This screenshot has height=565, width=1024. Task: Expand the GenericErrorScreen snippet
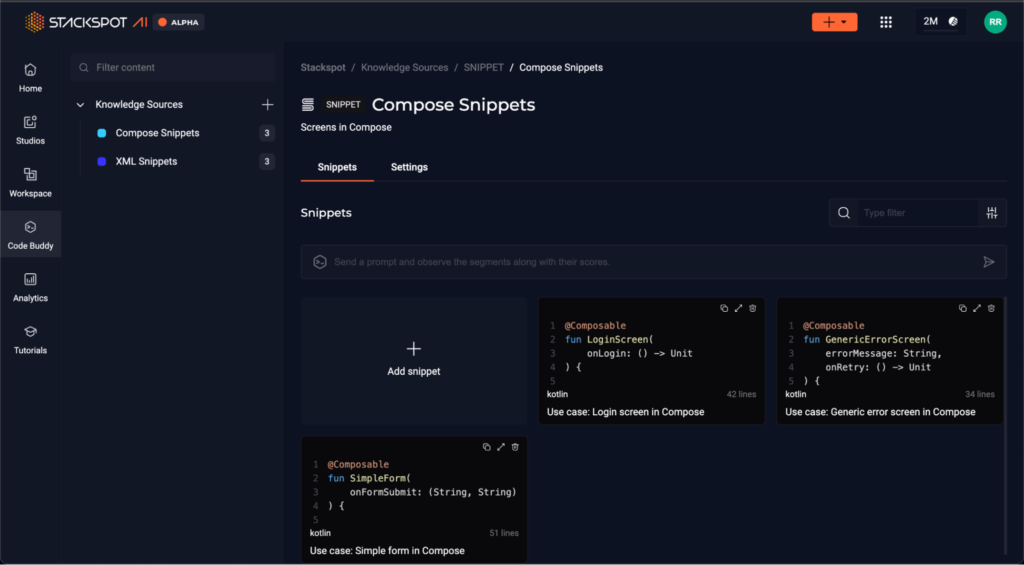(x=977, y=308)
